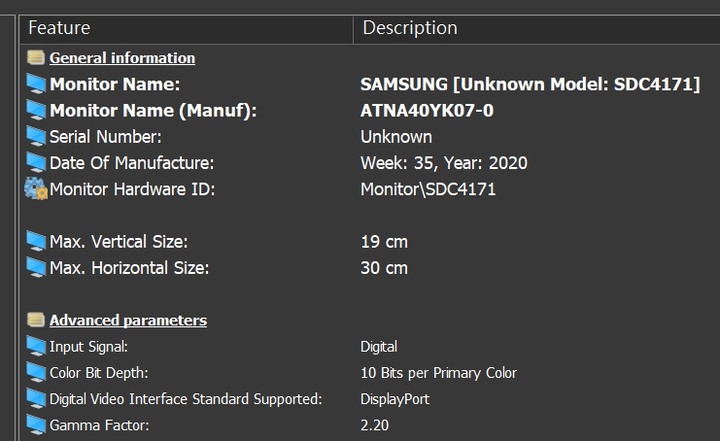
Task: Click the Color Bit Depth row icon
Action: coord(36,373)
